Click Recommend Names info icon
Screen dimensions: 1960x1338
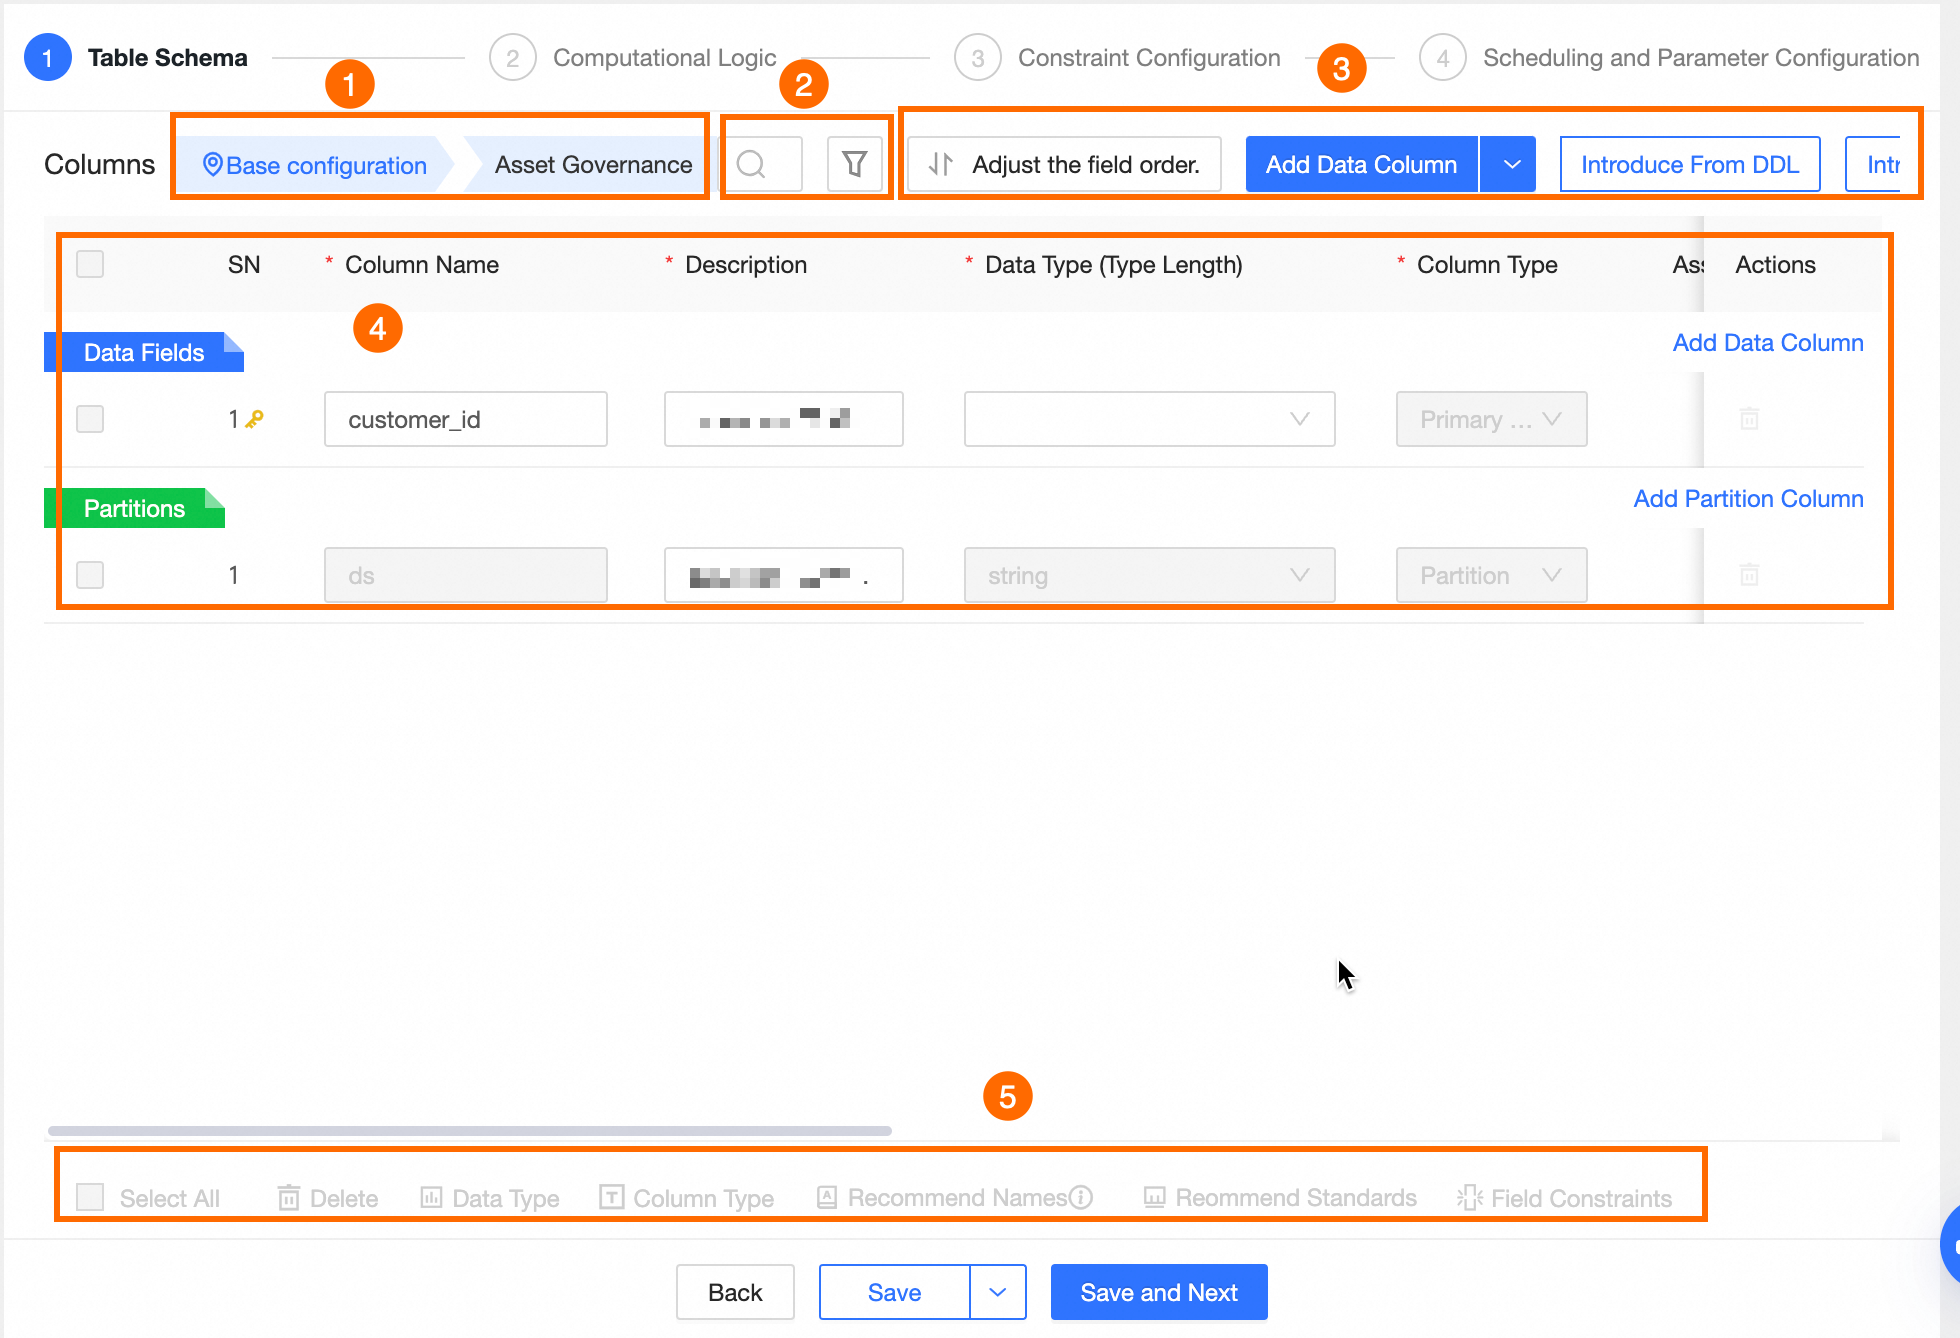[1081, 1197]
